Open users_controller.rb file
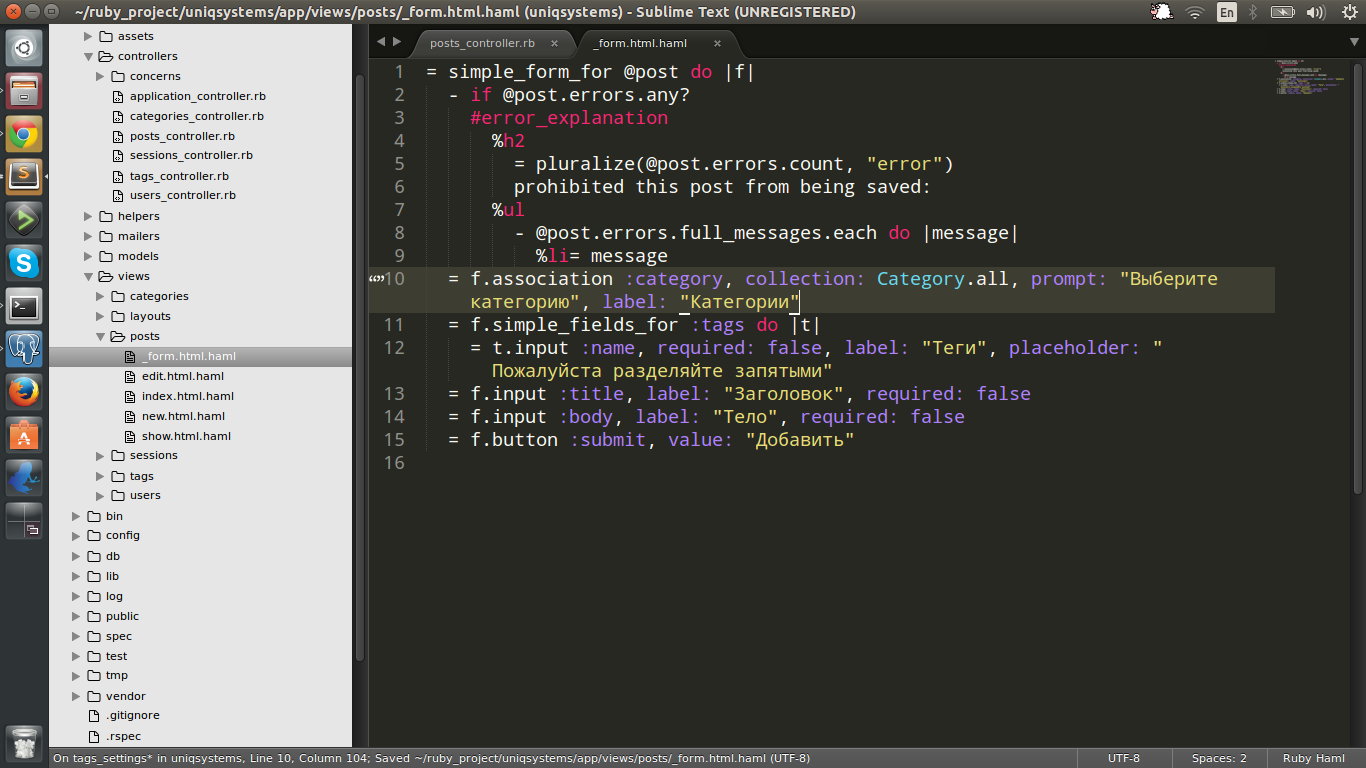This screenshot has width=1366, height=768. [183, 196]
